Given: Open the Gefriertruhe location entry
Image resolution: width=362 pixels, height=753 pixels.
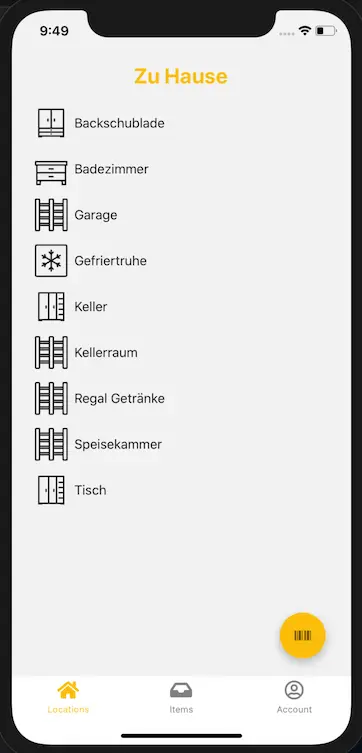Looking at the screenshot, I should 181,261.
